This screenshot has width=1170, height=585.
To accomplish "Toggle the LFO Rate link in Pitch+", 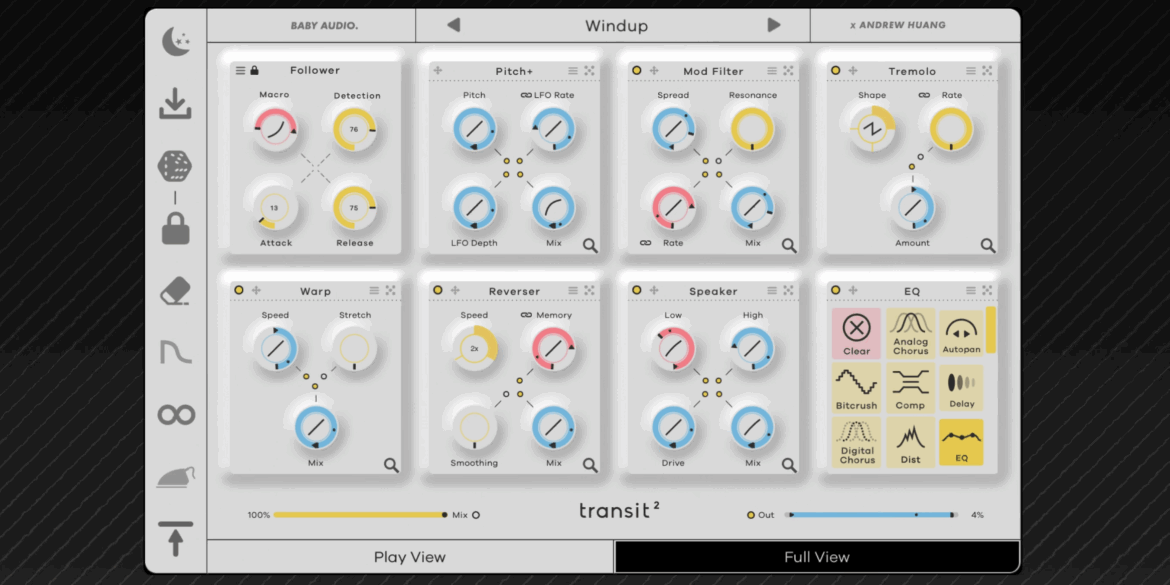I will pyautogui.click(x=525, y=96).
